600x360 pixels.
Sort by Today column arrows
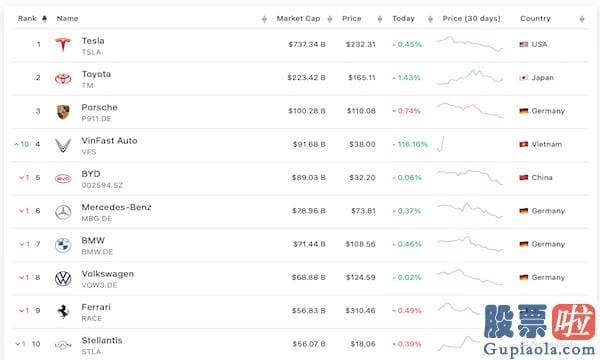tap(430, 19)
